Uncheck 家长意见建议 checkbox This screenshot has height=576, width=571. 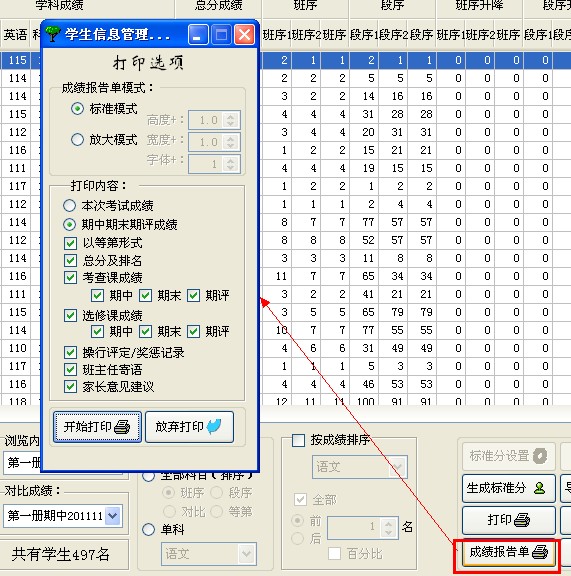click(70, 386)
